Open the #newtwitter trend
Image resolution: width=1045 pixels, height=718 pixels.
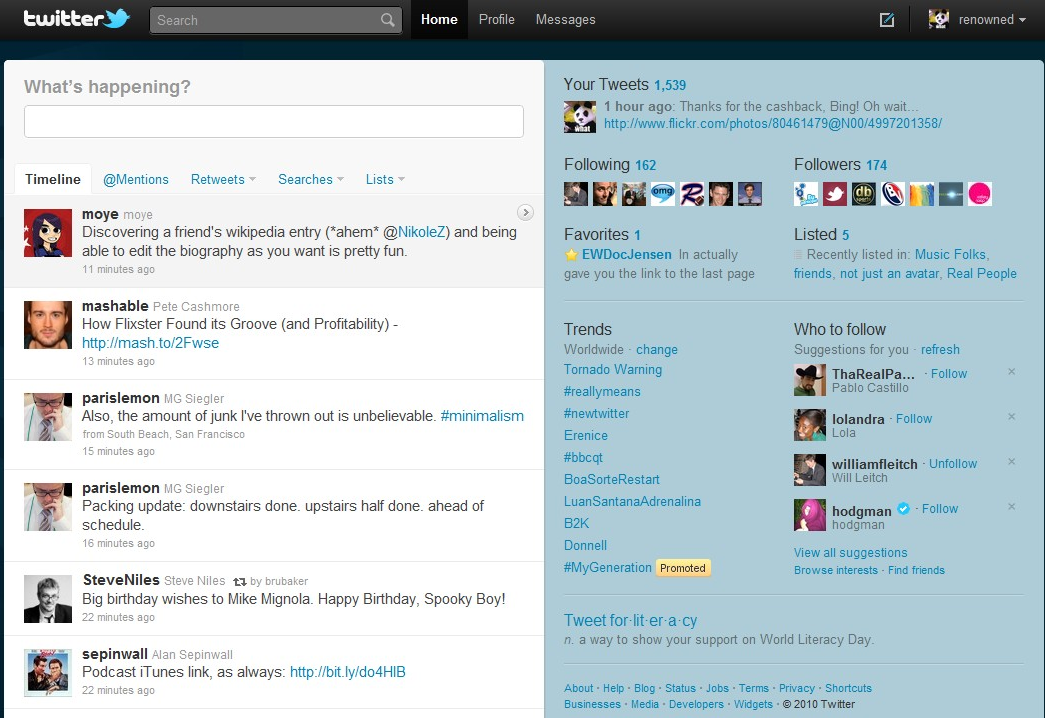pos(596,413)
